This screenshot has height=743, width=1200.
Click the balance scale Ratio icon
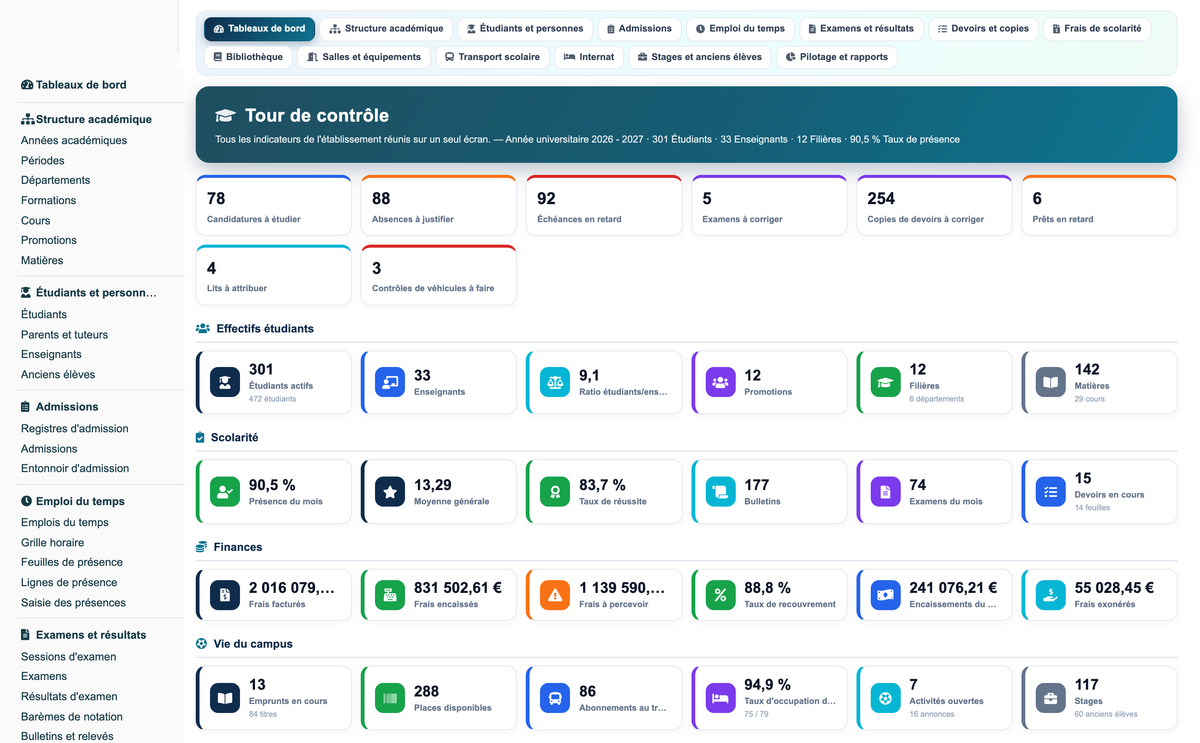(x=555, y=382)
